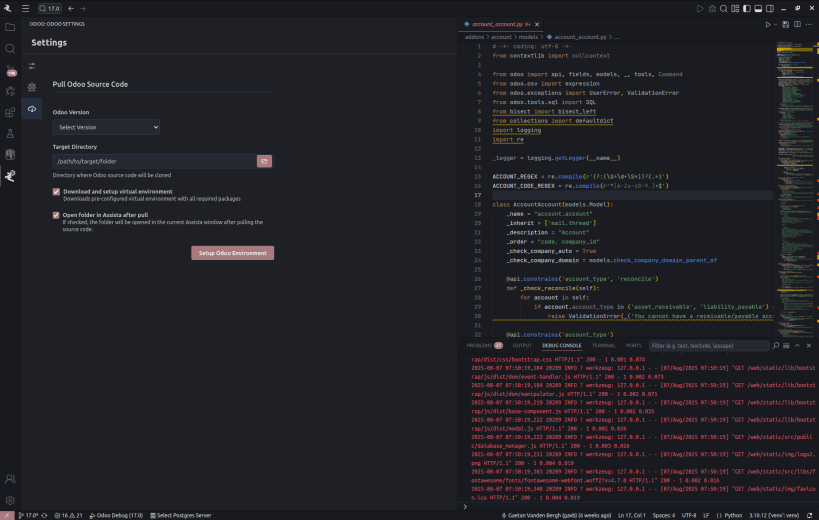Screen dimensions: 819x520
Task: Switch to the Output tab
Action: tap(522, 346)
